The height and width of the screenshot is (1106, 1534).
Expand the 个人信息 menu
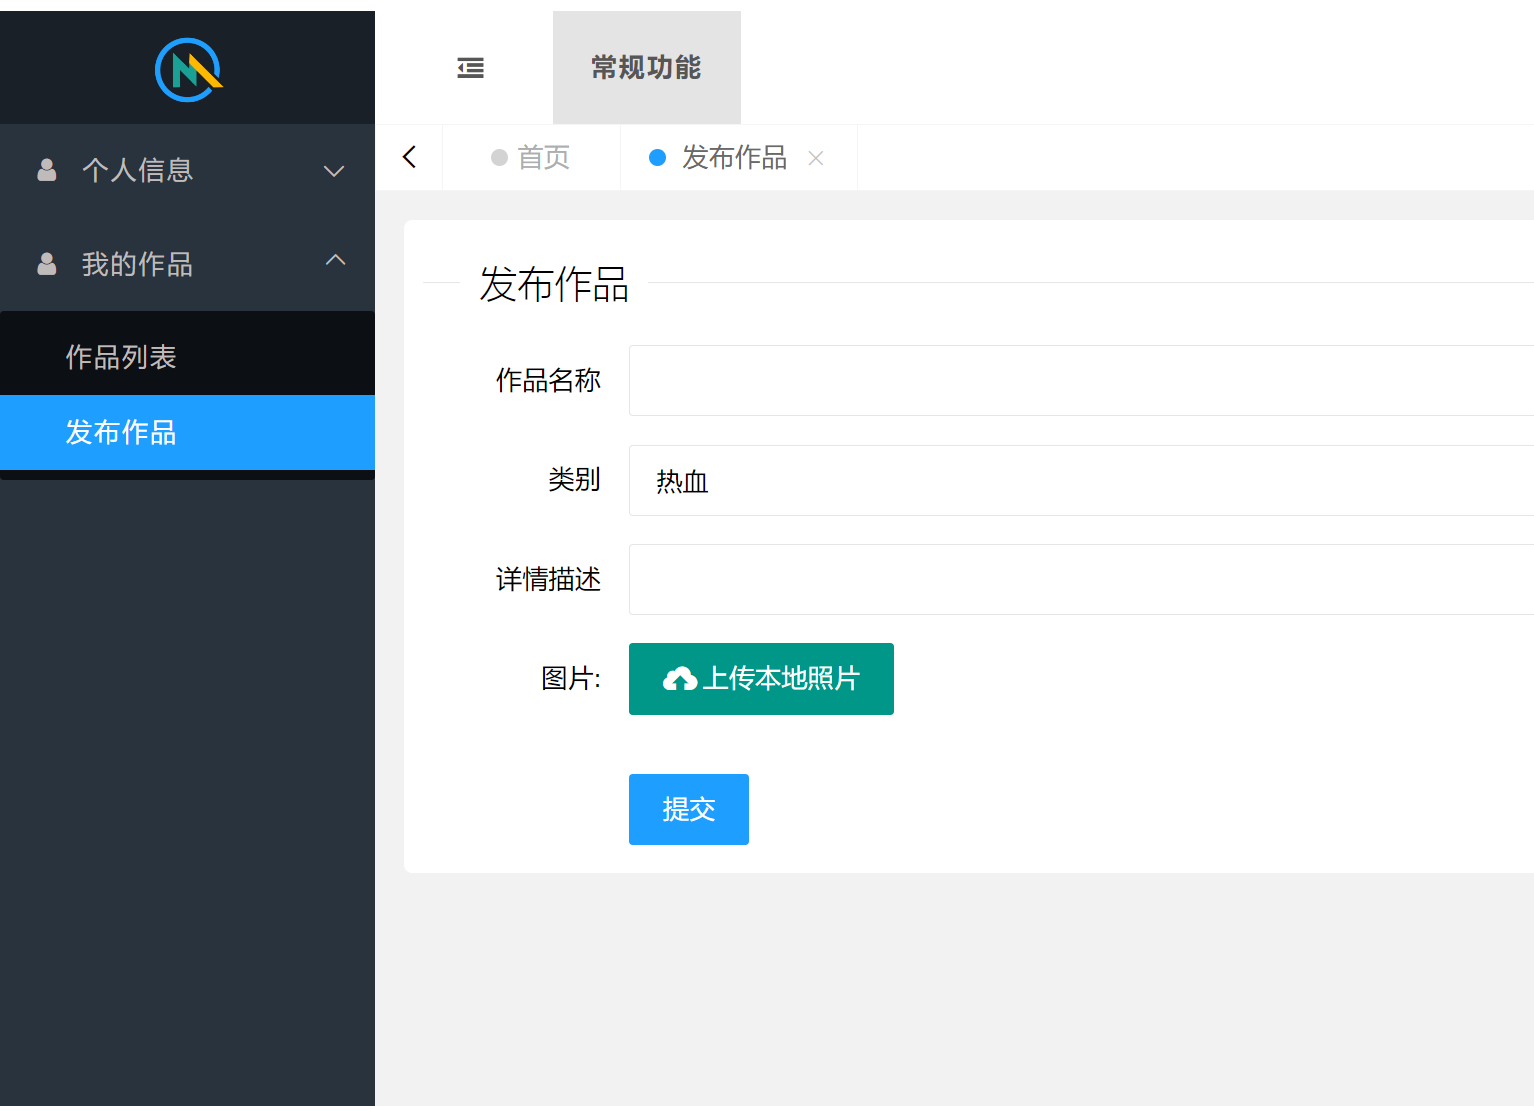pos(333,171)
